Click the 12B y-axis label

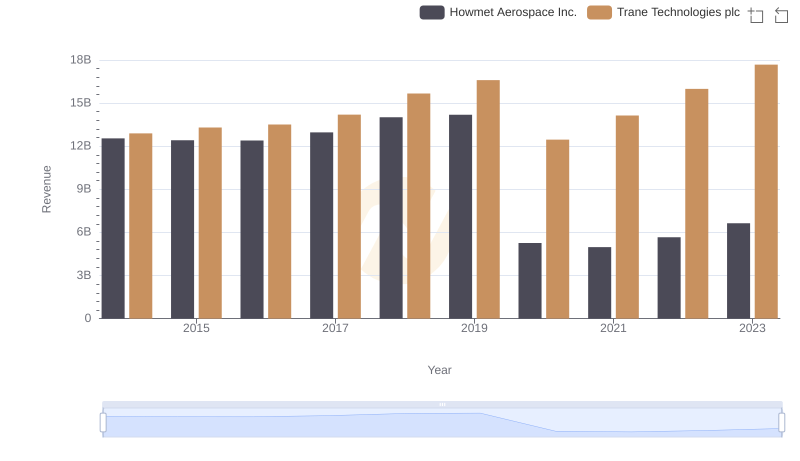81,146
